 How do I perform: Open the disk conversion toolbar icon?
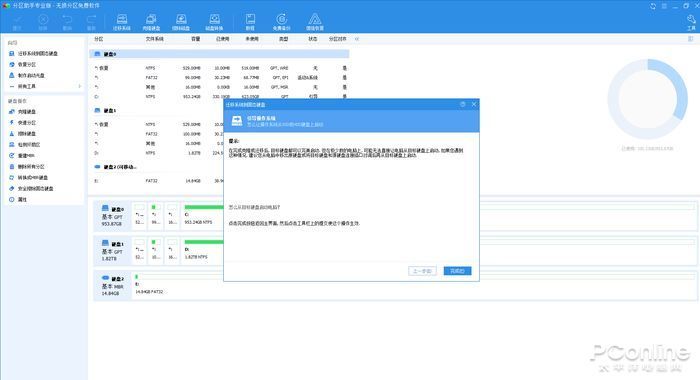click(x=214, y=22)
